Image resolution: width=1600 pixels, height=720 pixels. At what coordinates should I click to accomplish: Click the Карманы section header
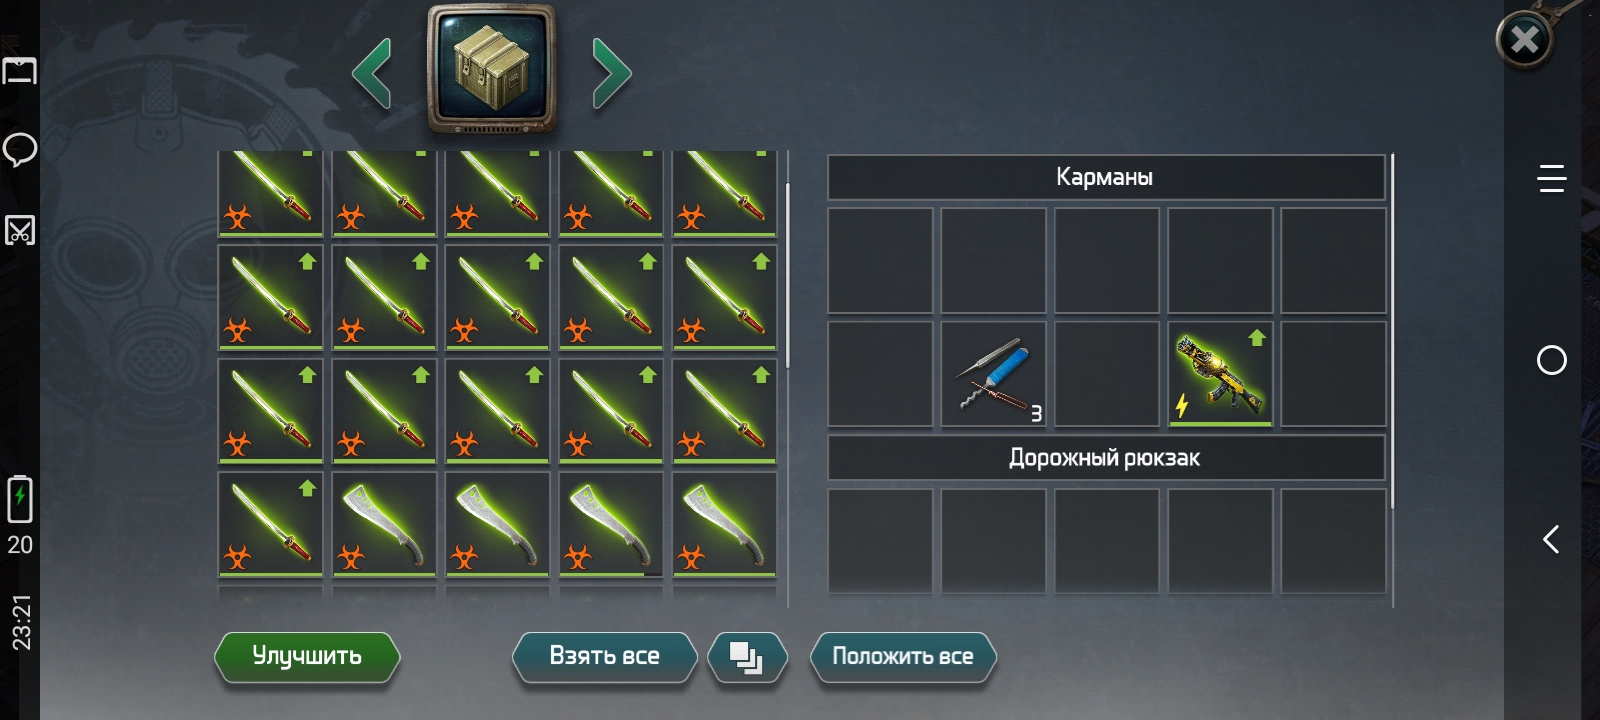[x=1106, y=178]
